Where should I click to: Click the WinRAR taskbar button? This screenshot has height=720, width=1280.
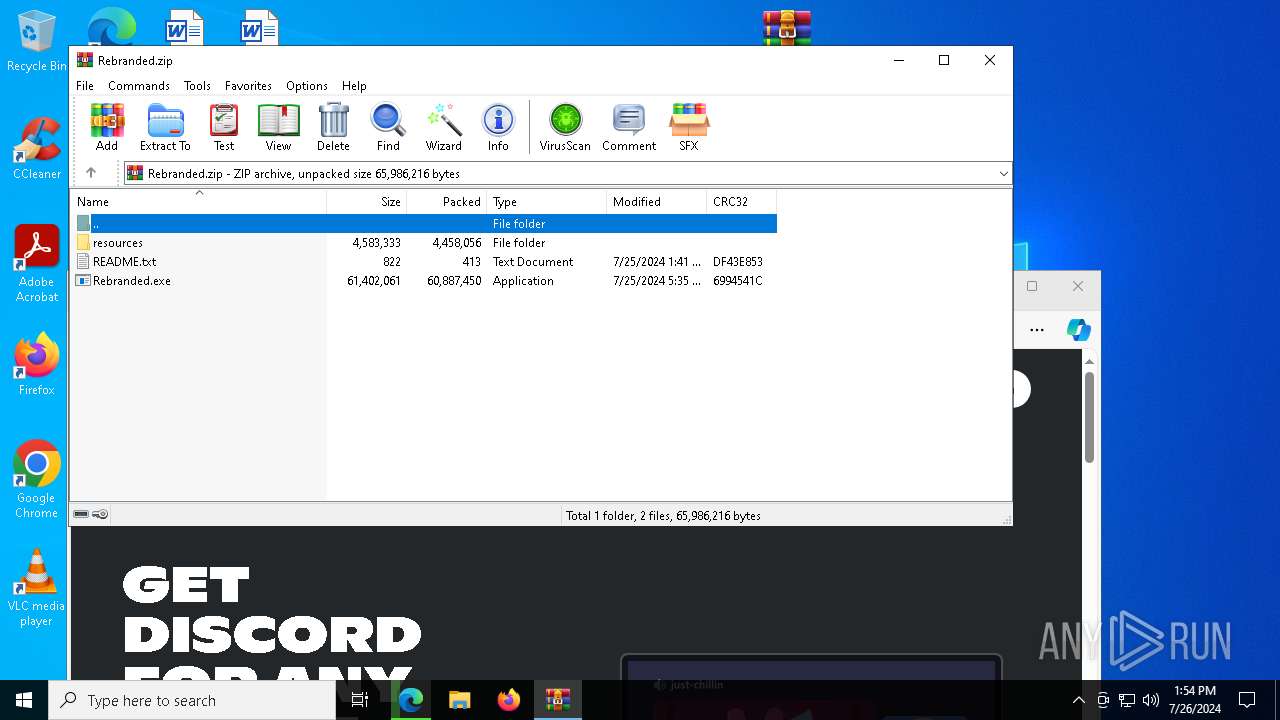point(558,700)
